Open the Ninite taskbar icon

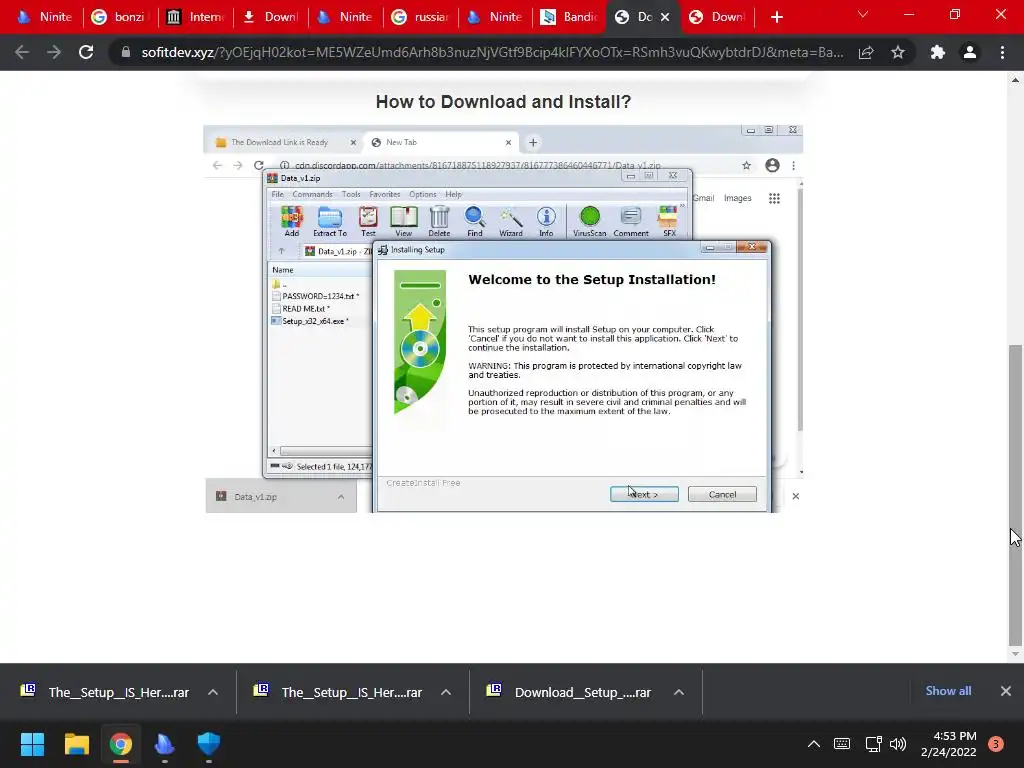click(x=165, y=744)
